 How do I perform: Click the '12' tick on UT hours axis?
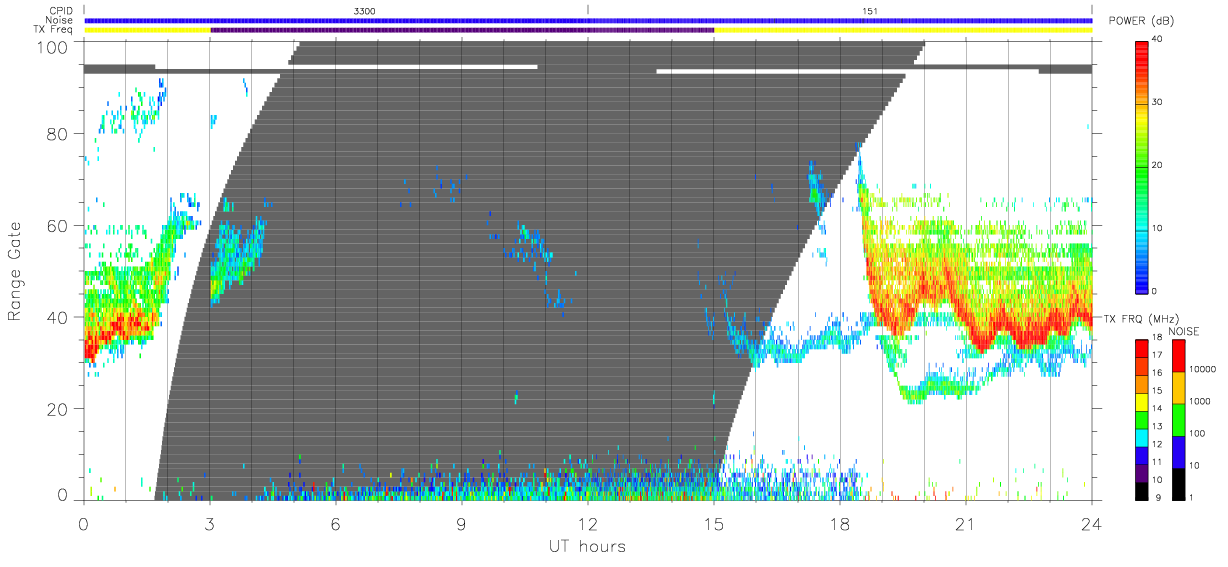[x=588, y=523]
